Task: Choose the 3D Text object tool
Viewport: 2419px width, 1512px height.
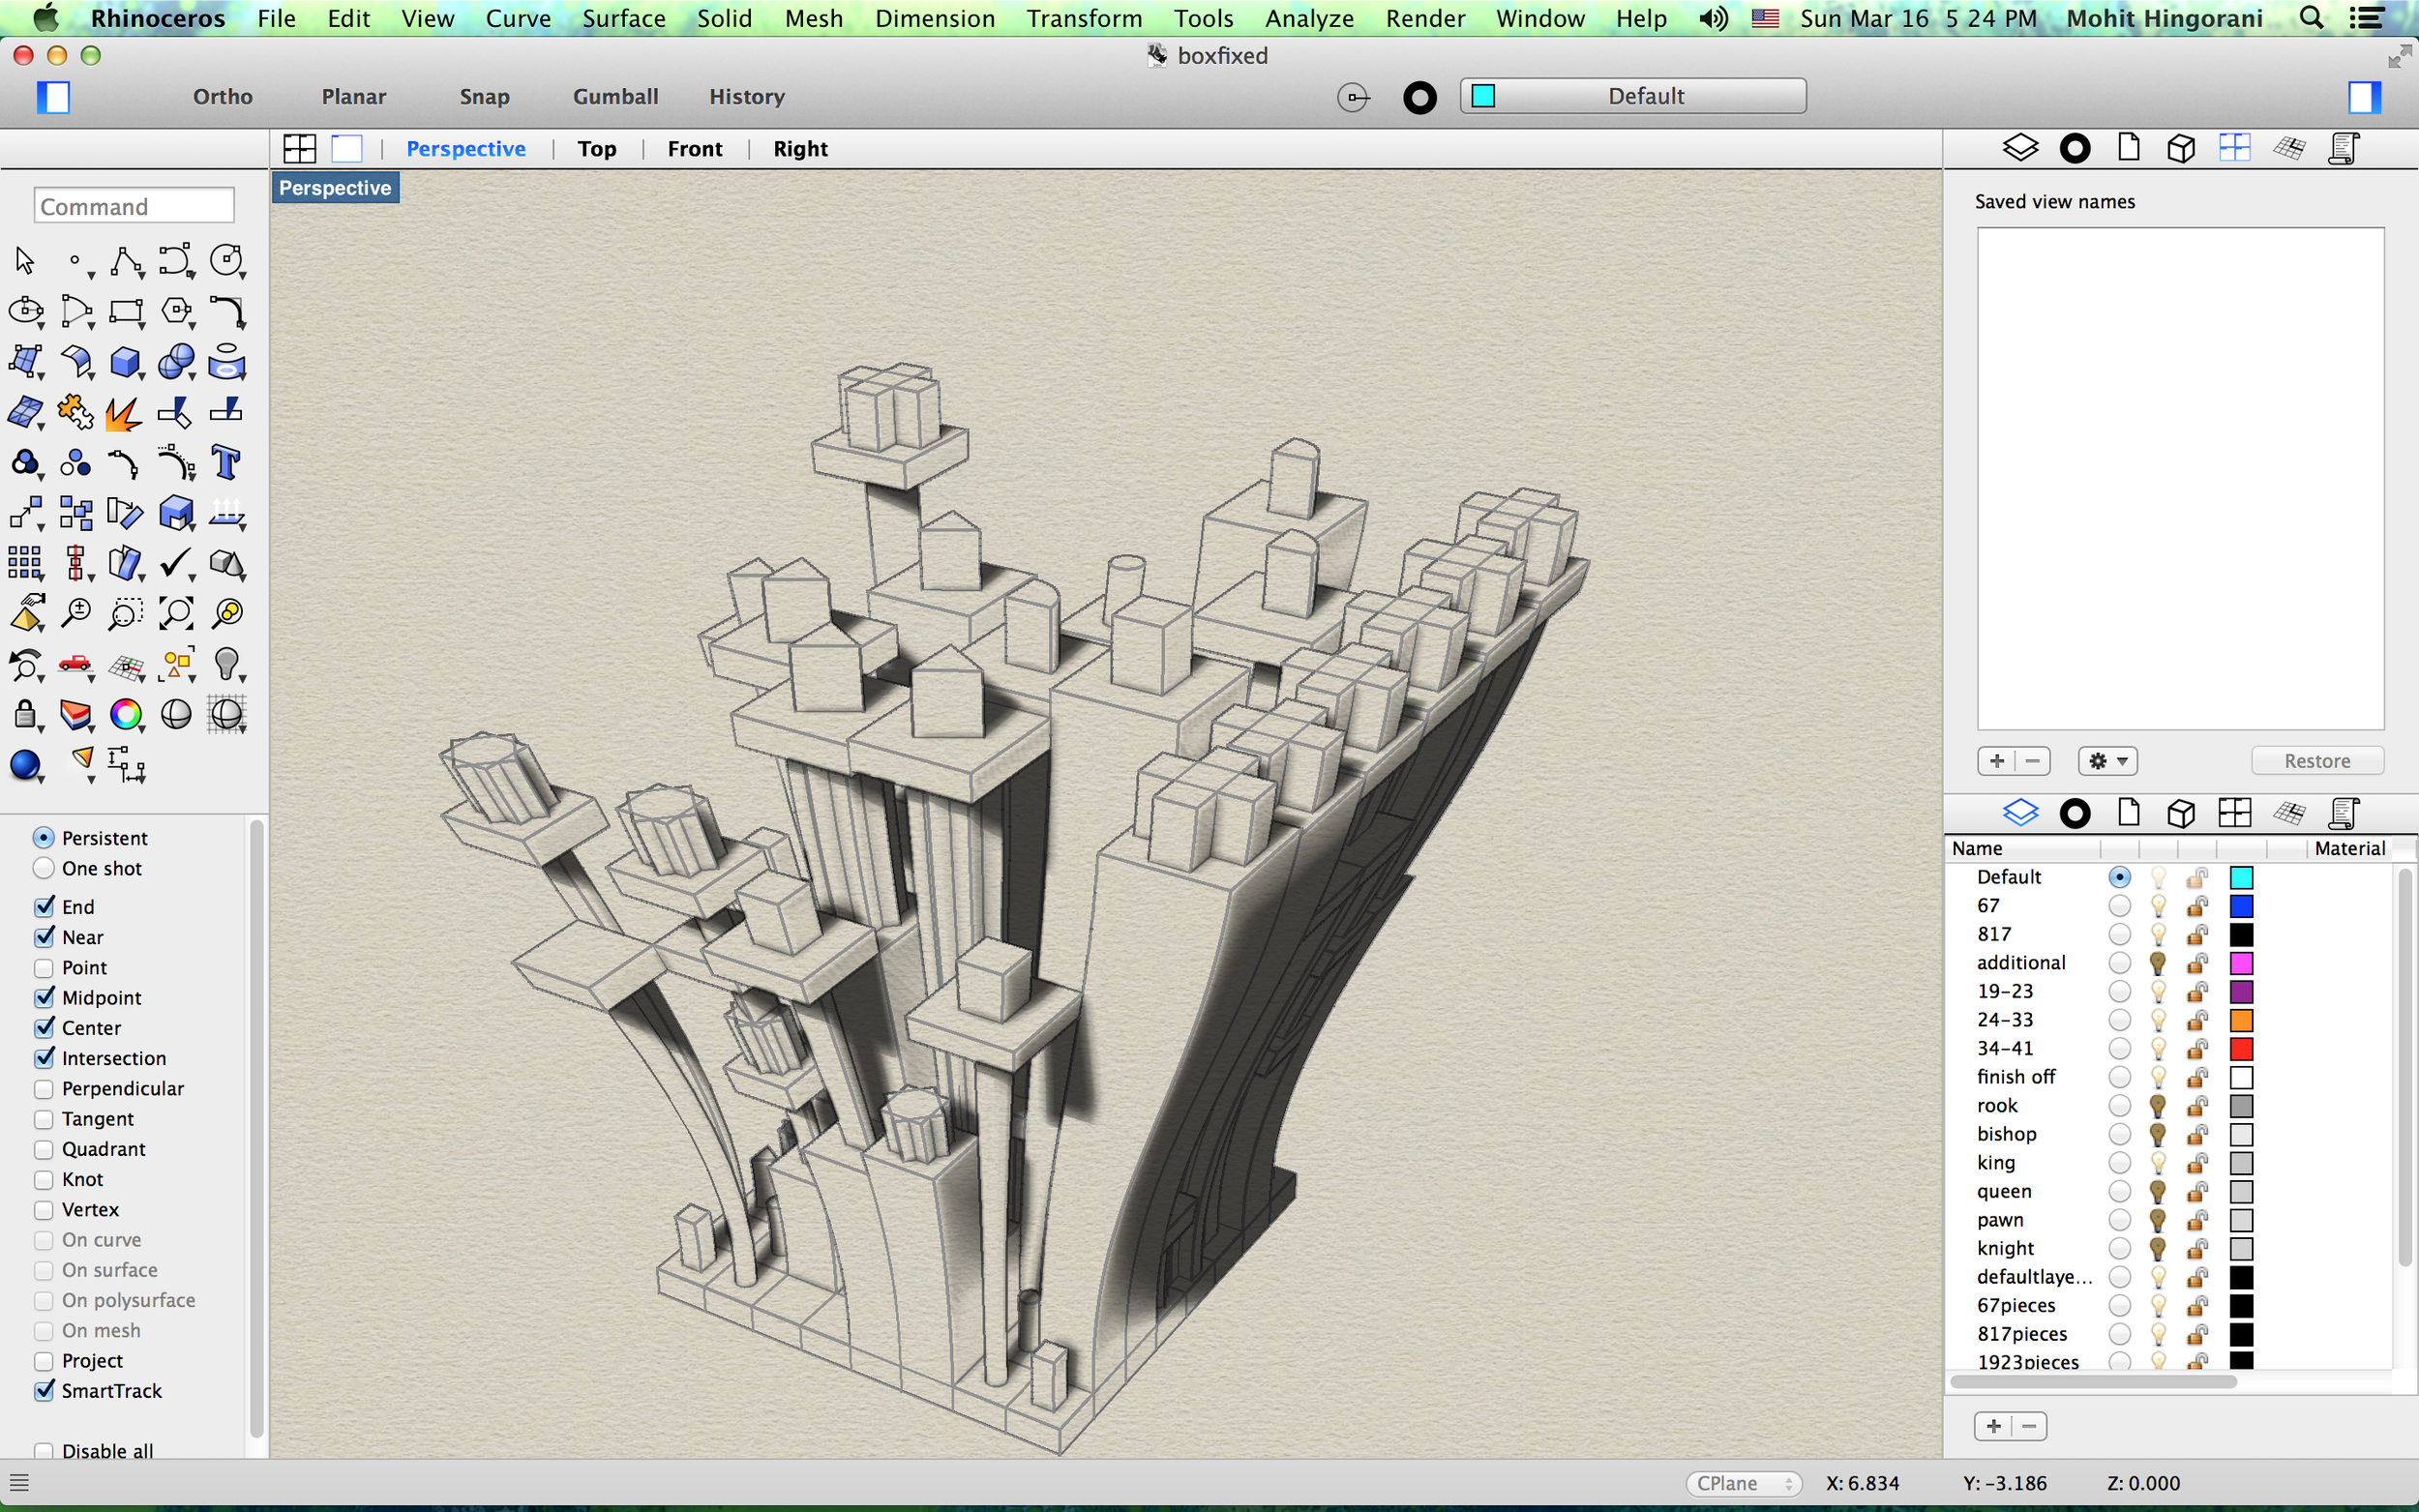Action: coord(227,462)
